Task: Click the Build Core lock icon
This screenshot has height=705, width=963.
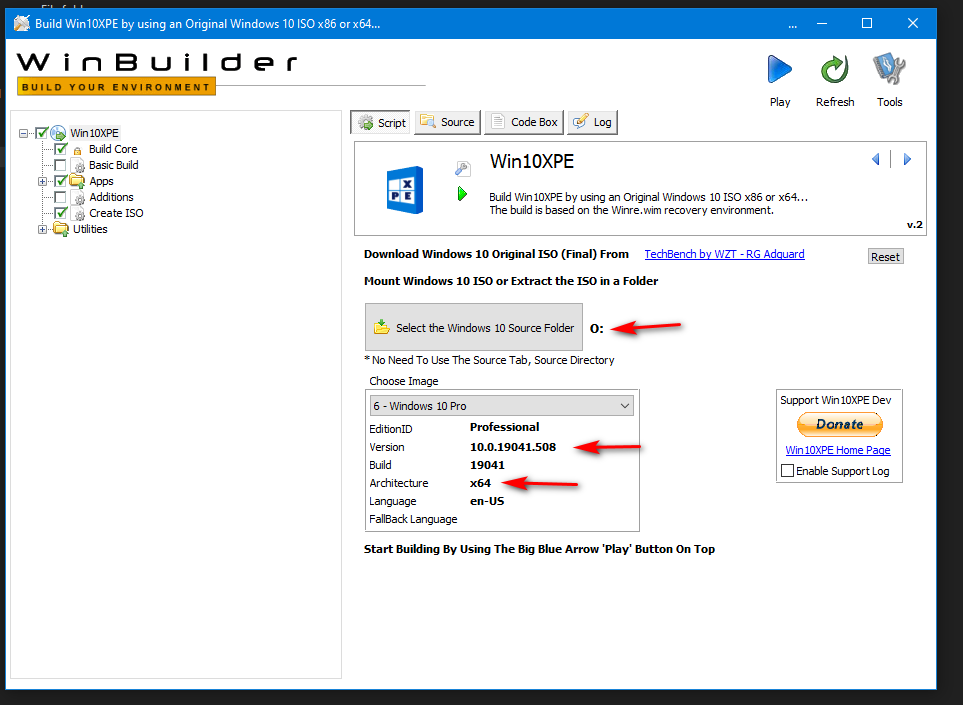Action: click(x=77, y=150)
